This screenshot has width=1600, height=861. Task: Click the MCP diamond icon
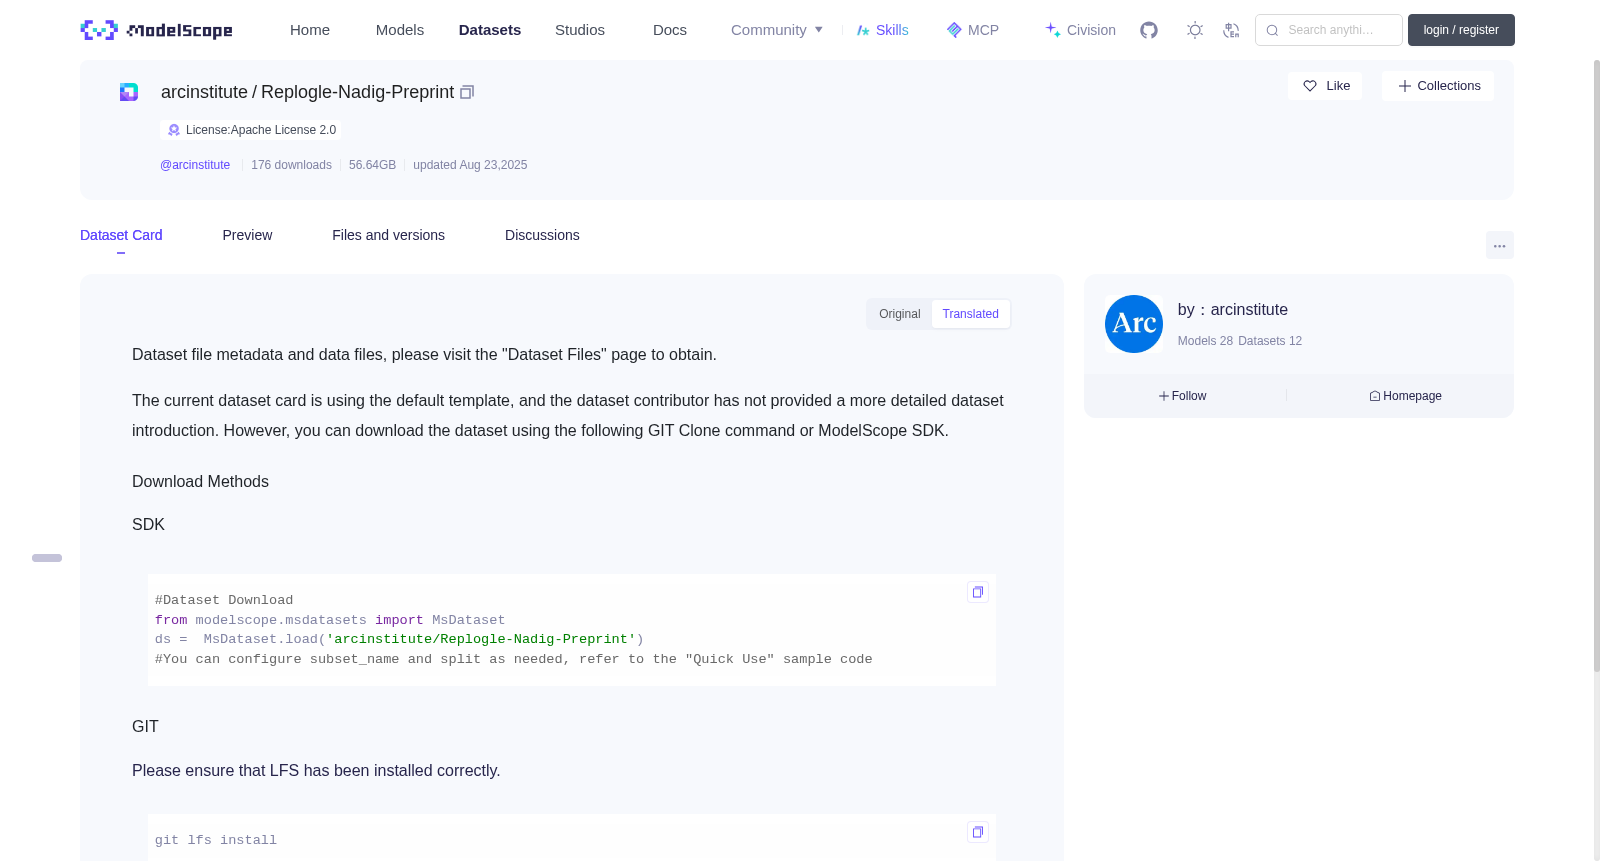pyautogui.click(x=954, y=30)
